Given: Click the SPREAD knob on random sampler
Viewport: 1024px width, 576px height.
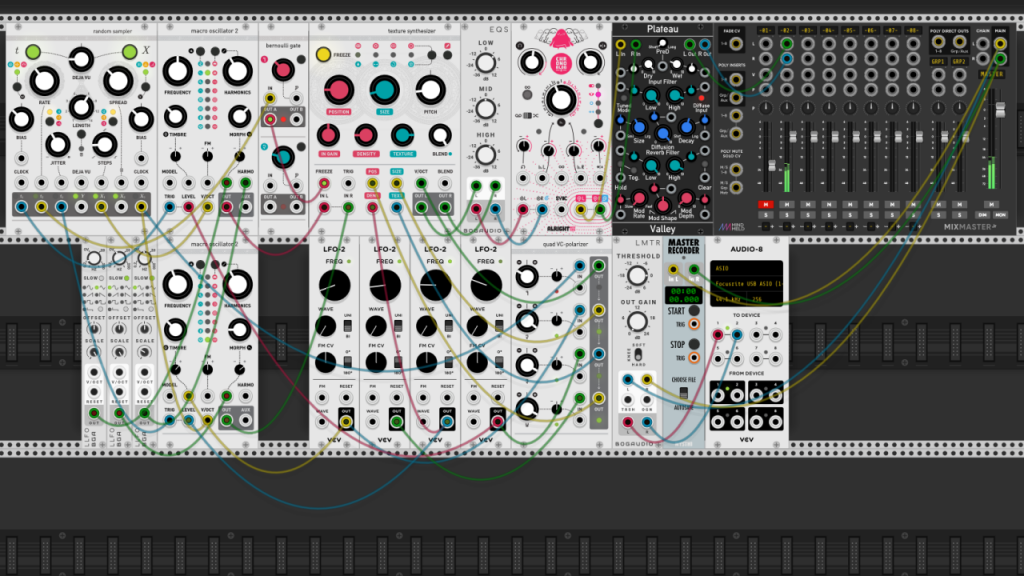Looking at the screenshot, I should point(118,82).
